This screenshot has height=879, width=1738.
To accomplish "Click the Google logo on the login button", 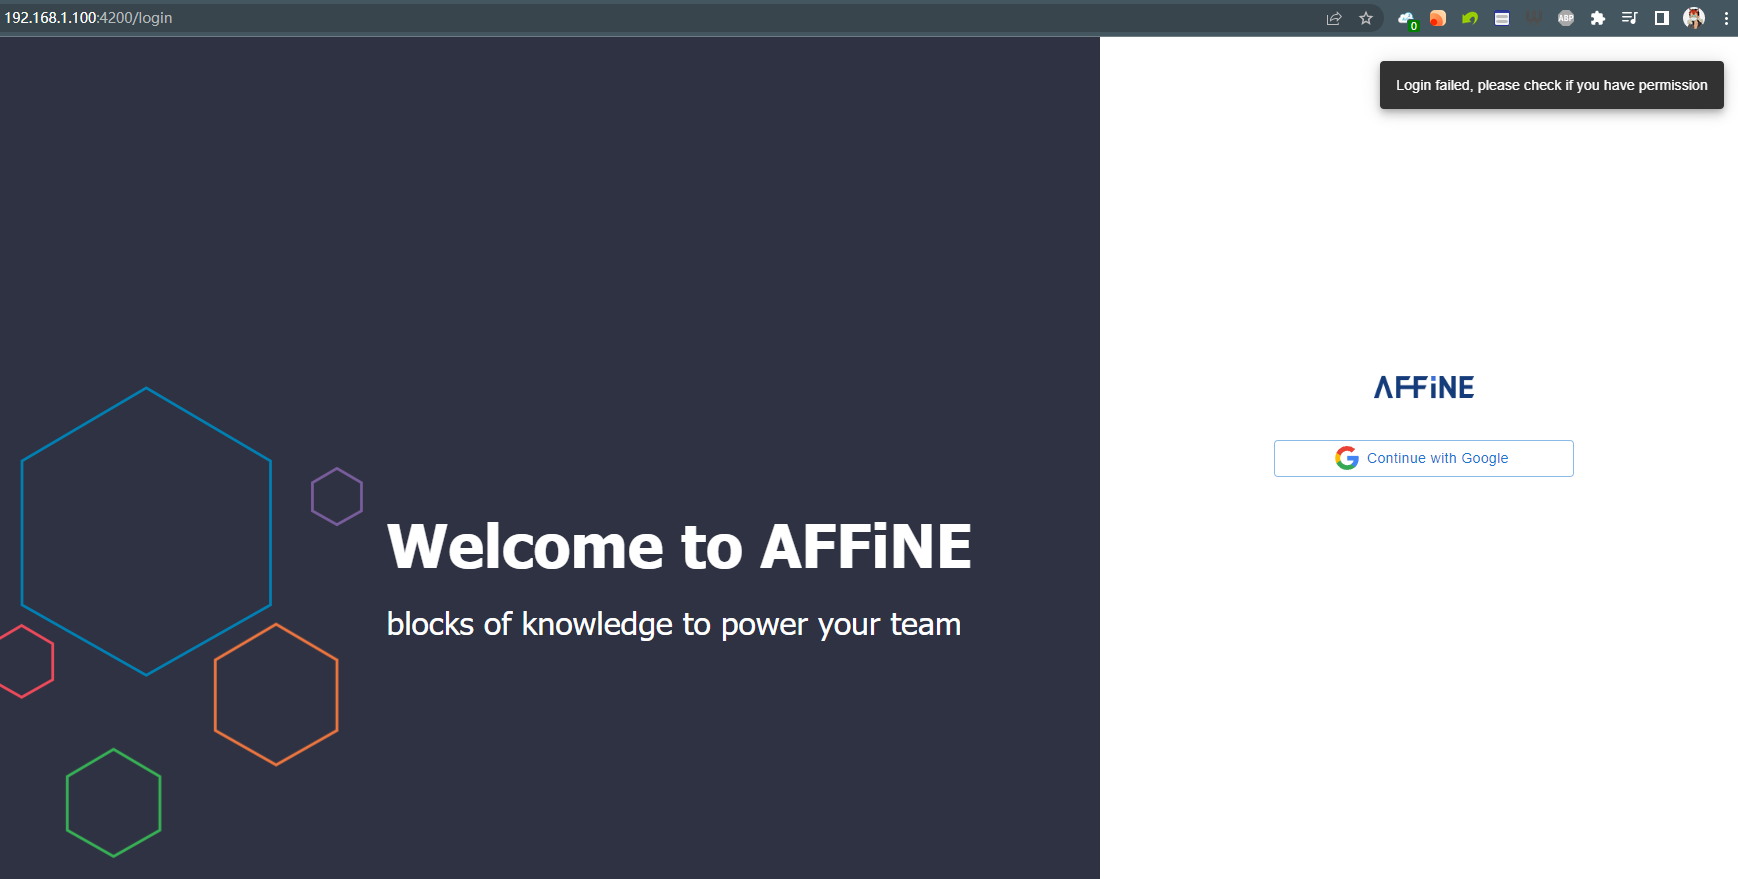I will point(1347,458).
